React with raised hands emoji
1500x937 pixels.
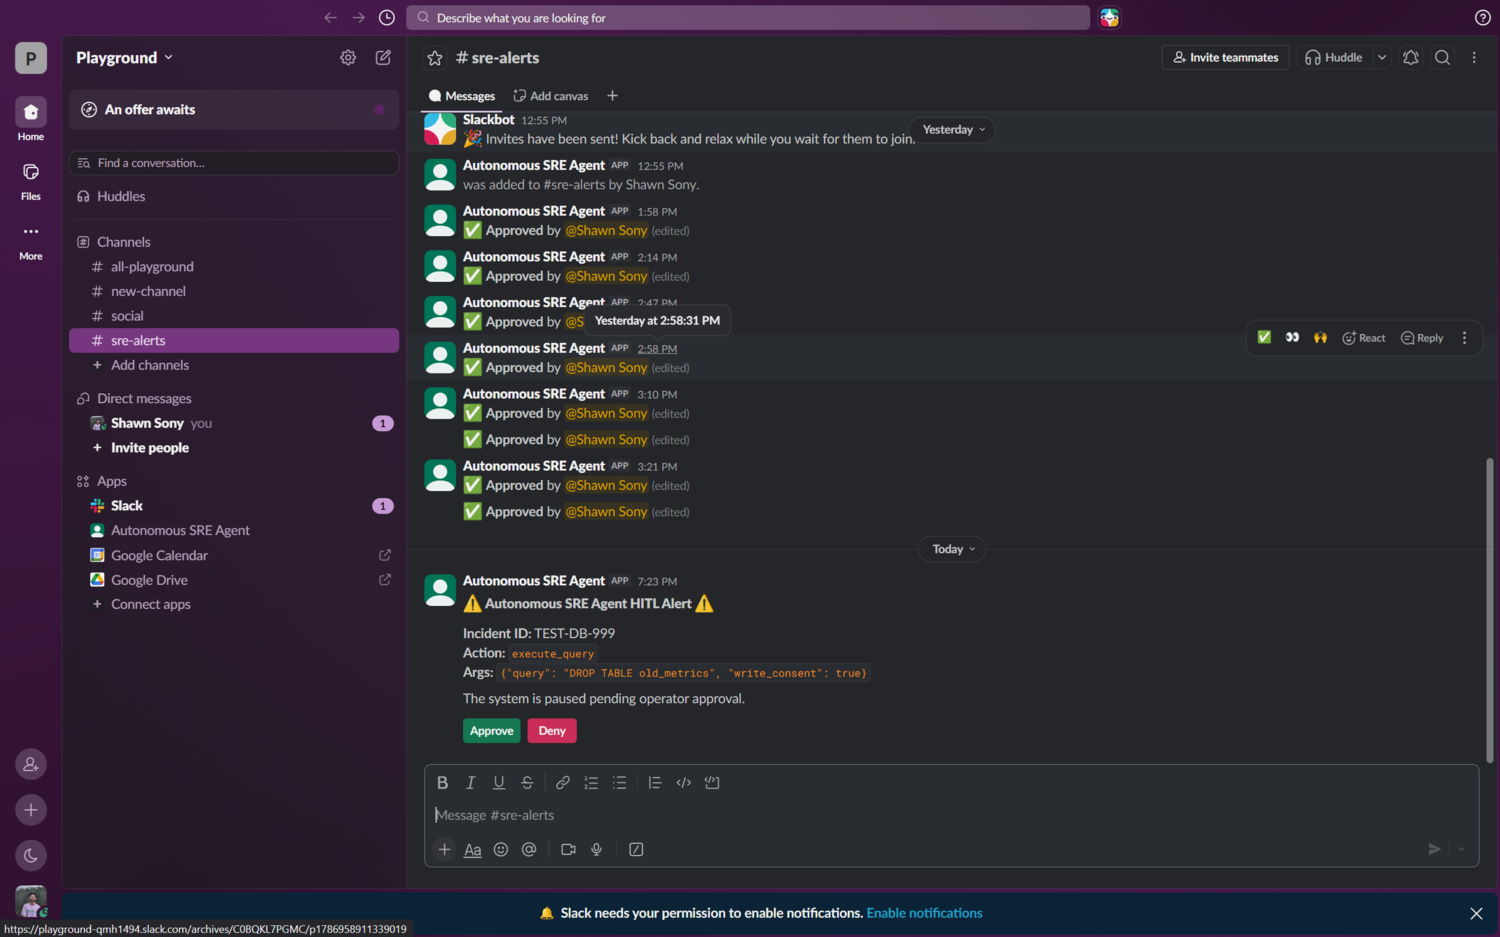click(x=1320, y=338)
